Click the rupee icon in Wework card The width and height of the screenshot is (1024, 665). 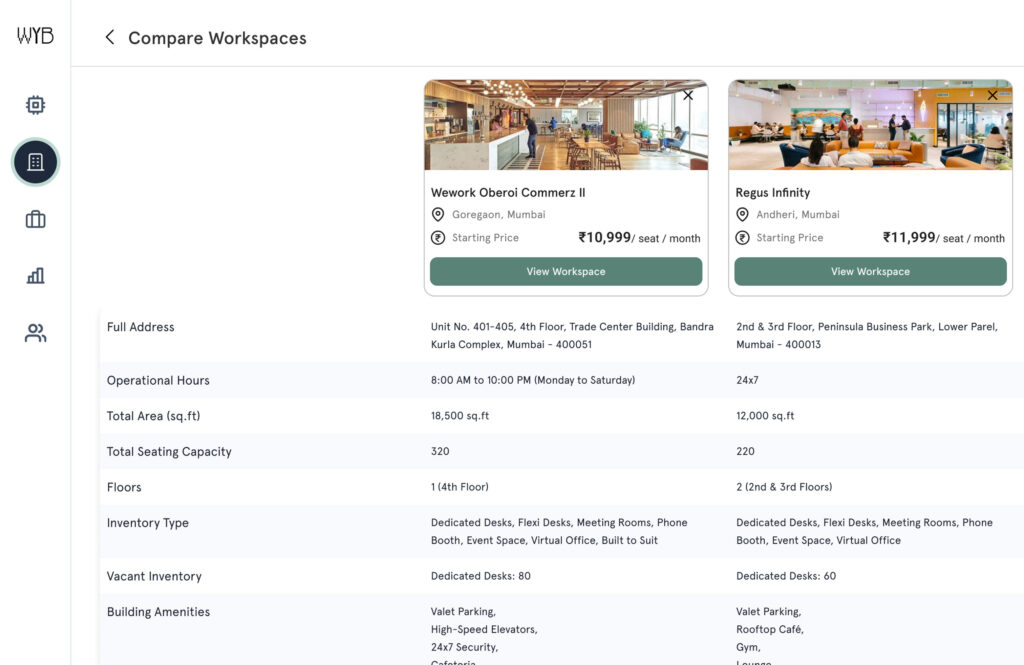(437, 238)
